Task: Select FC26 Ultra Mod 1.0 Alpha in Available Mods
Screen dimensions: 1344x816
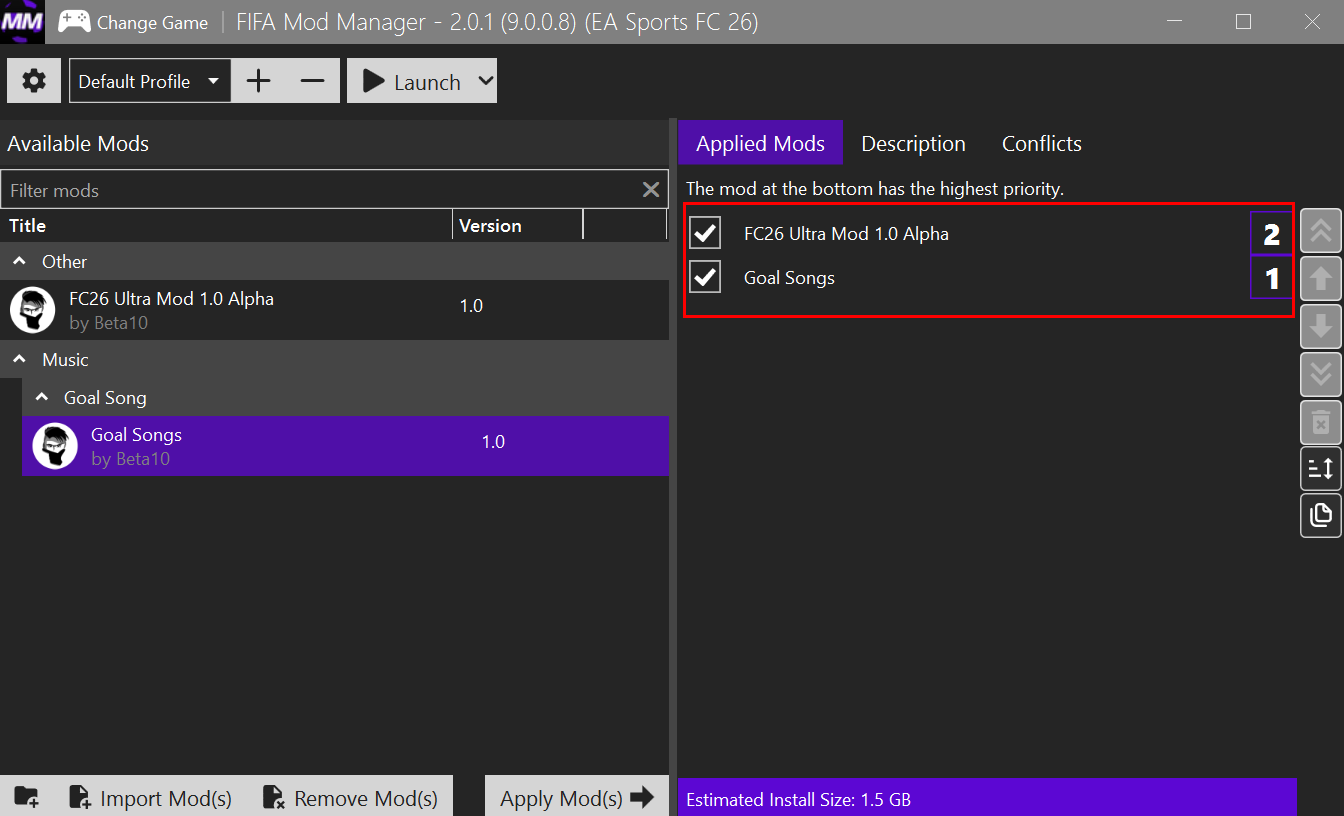Action: pyautogui.click(x=335, y=310)
